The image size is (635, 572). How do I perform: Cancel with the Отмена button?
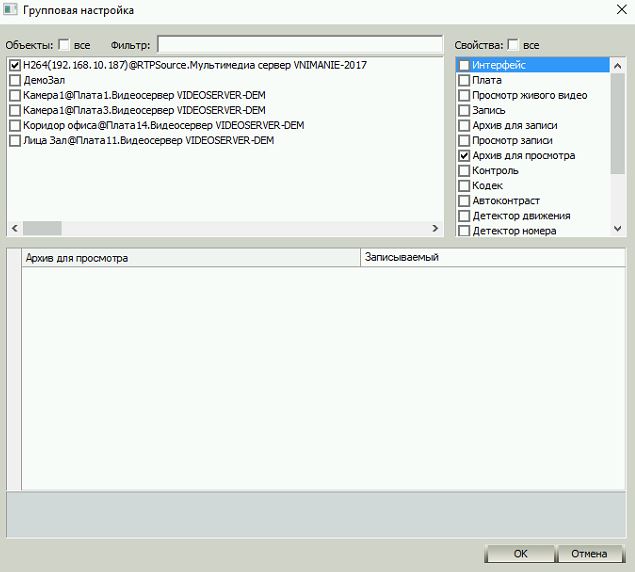[x=589, y=554]
